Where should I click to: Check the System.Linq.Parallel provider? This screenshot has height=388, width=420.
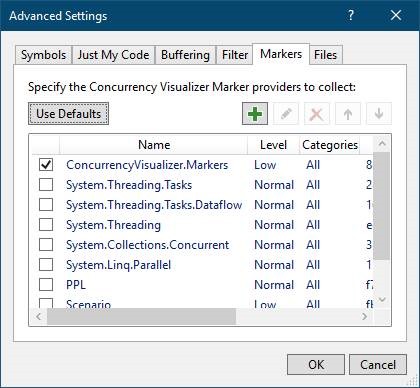coord(46,265)
